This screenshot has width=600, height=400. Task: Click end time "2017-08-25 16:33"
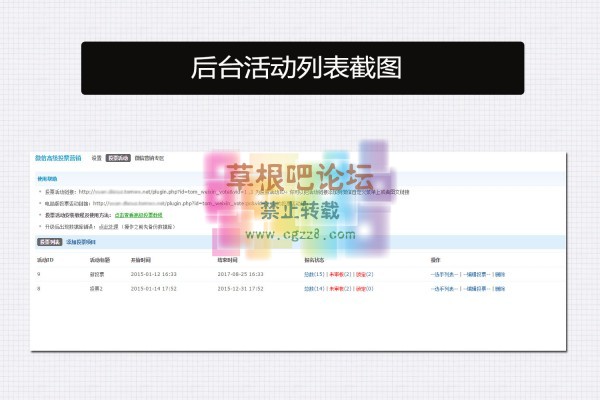click(x=240, y=274)
